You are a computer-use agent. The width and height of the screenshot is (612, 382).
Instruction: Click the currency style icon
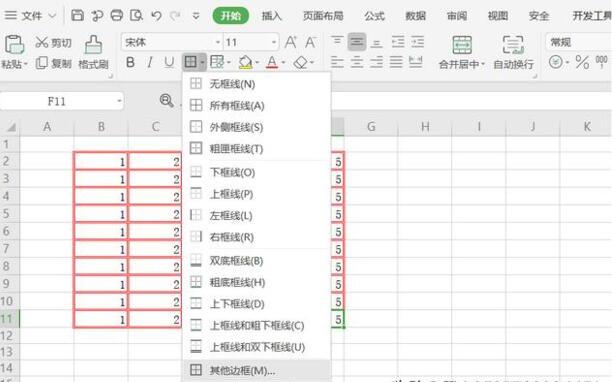(x=556, y=62)
